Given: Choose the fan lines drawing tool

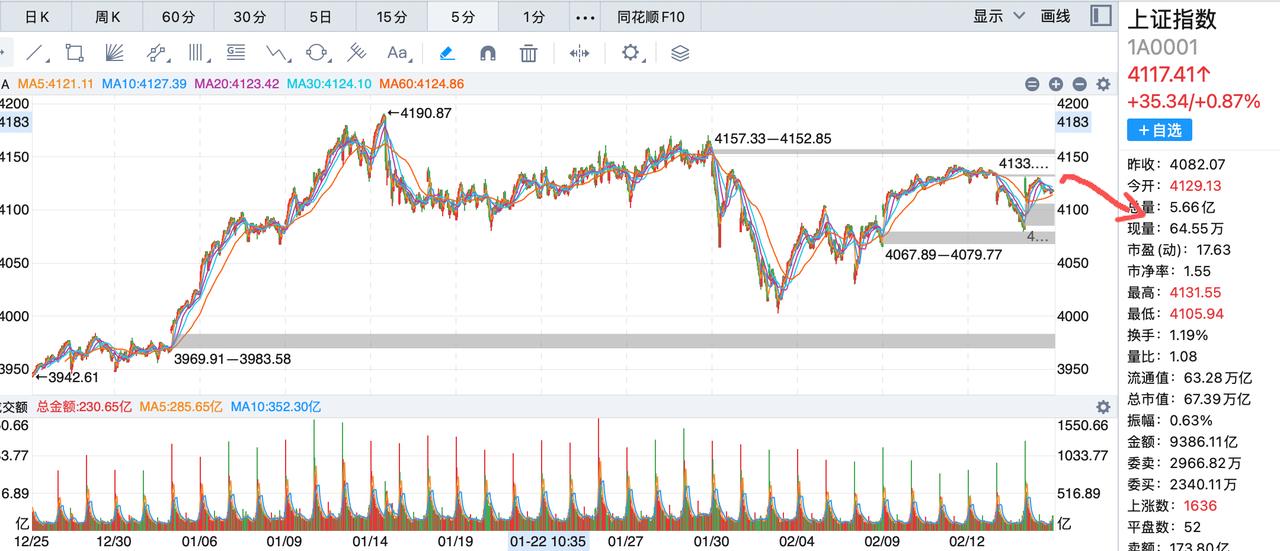Looking at the screenshot, I should (113, 52).
